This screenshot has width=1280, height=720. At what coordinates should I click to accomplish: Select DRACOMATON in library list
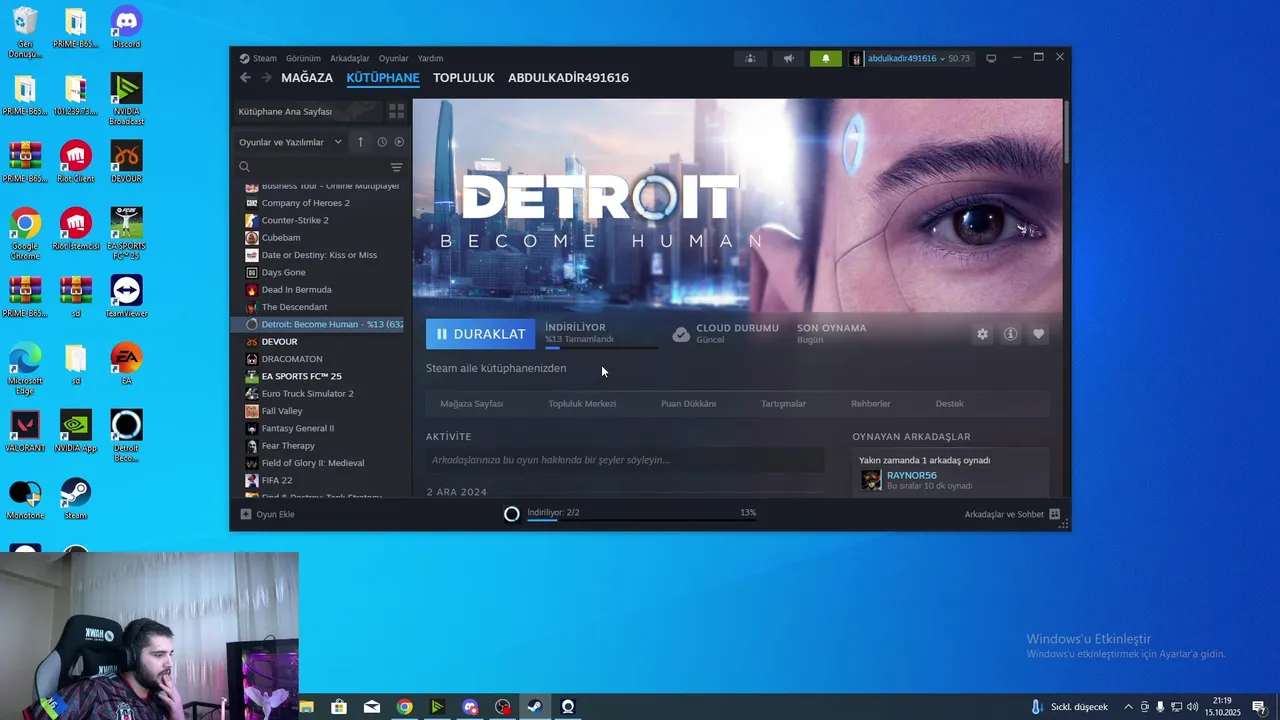point(320,359)
